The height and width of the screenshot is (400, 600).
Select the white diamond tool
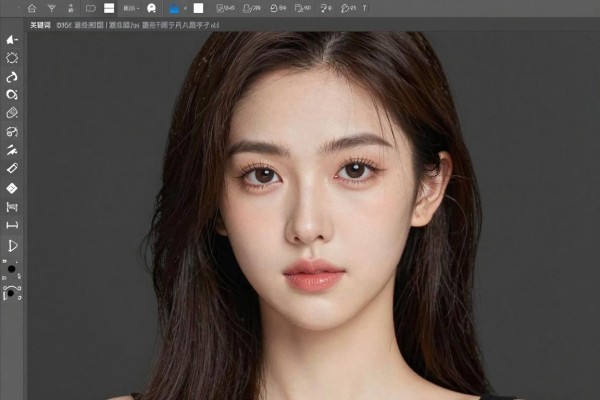12,188
